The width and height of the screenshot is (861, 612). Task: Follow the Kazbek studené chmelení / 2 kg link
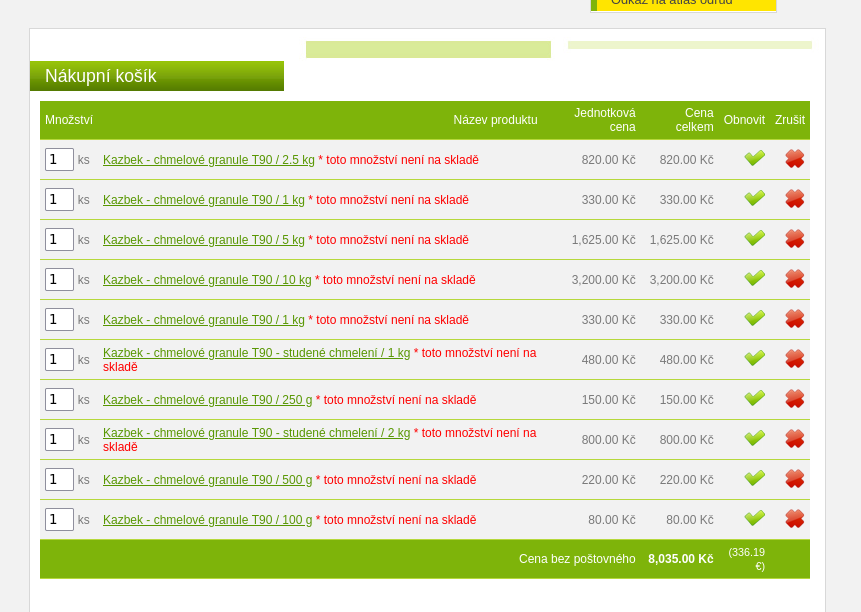point(256,433)
